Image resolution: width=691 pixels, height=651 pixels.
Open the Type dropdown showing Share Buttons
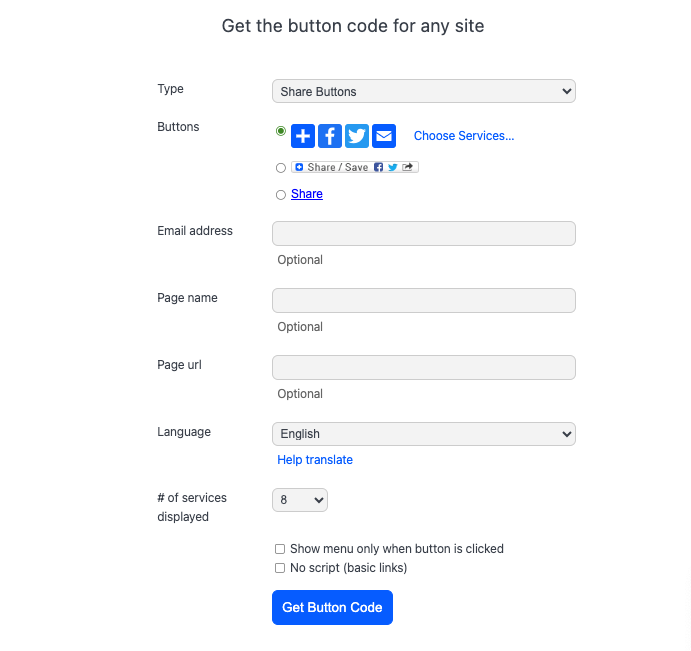point(424,91)
